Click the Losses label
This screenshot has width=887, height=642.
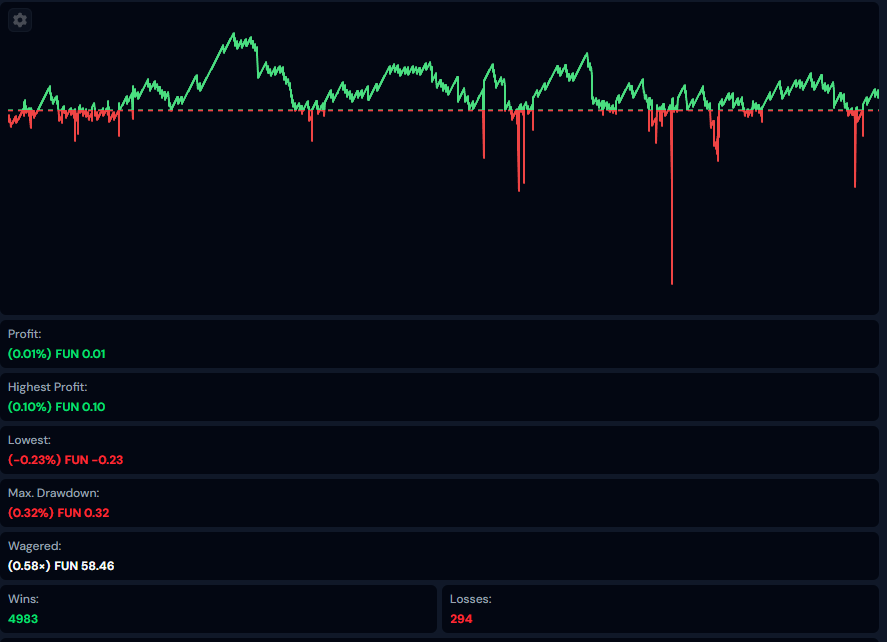470,599
